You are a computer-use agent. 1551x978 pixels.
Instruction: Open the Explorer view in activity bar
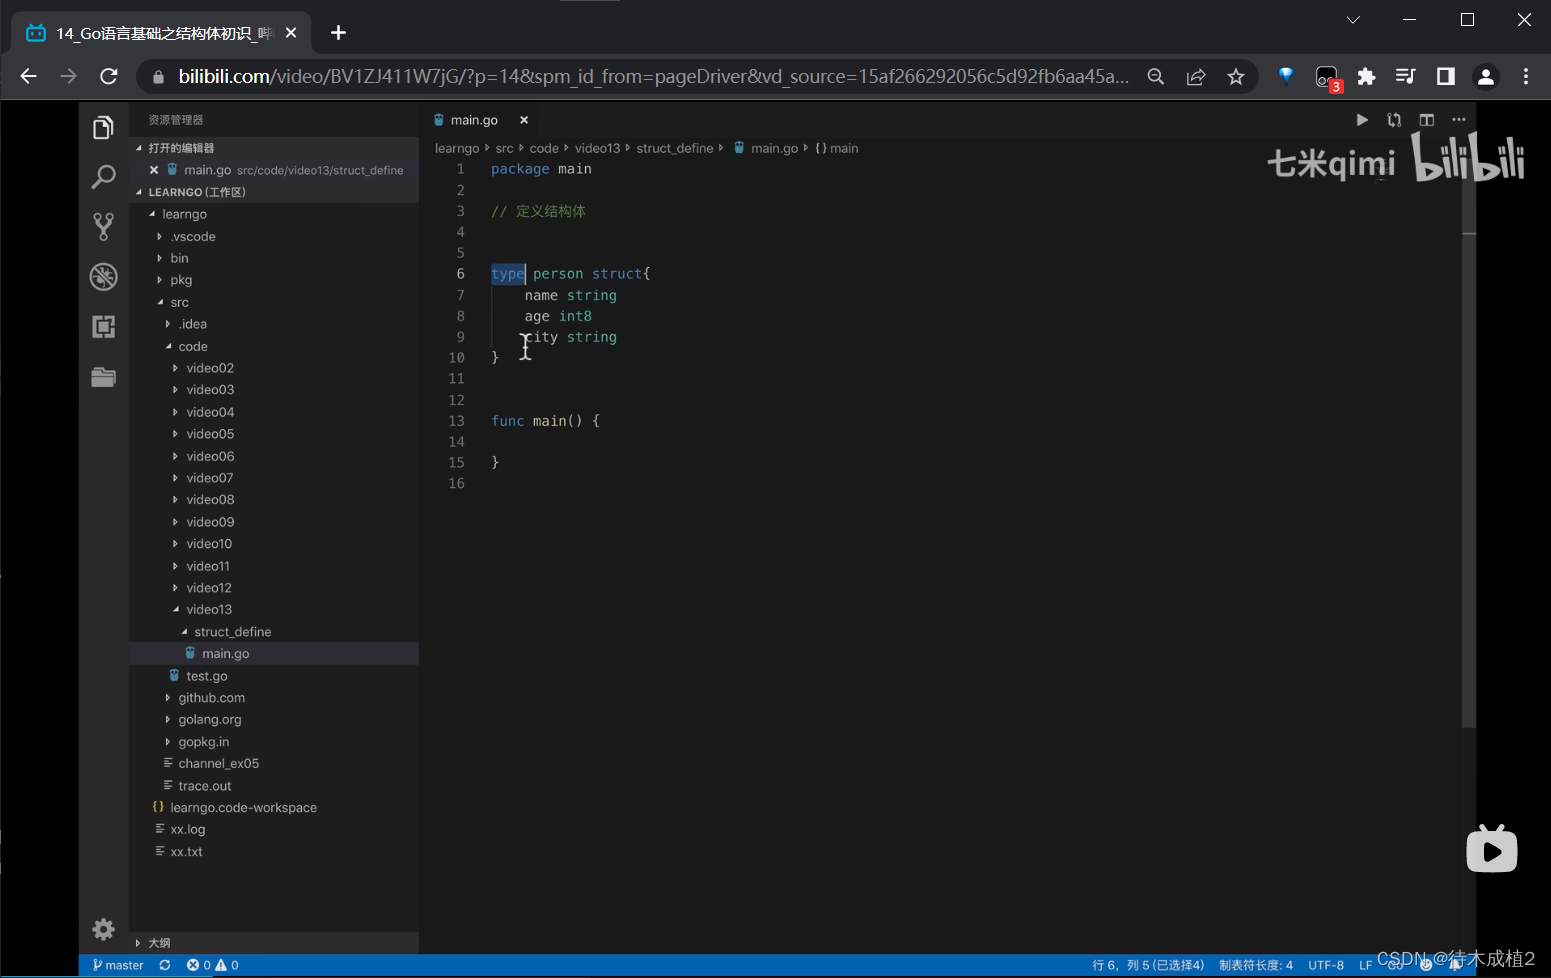(x=103, y=128)
